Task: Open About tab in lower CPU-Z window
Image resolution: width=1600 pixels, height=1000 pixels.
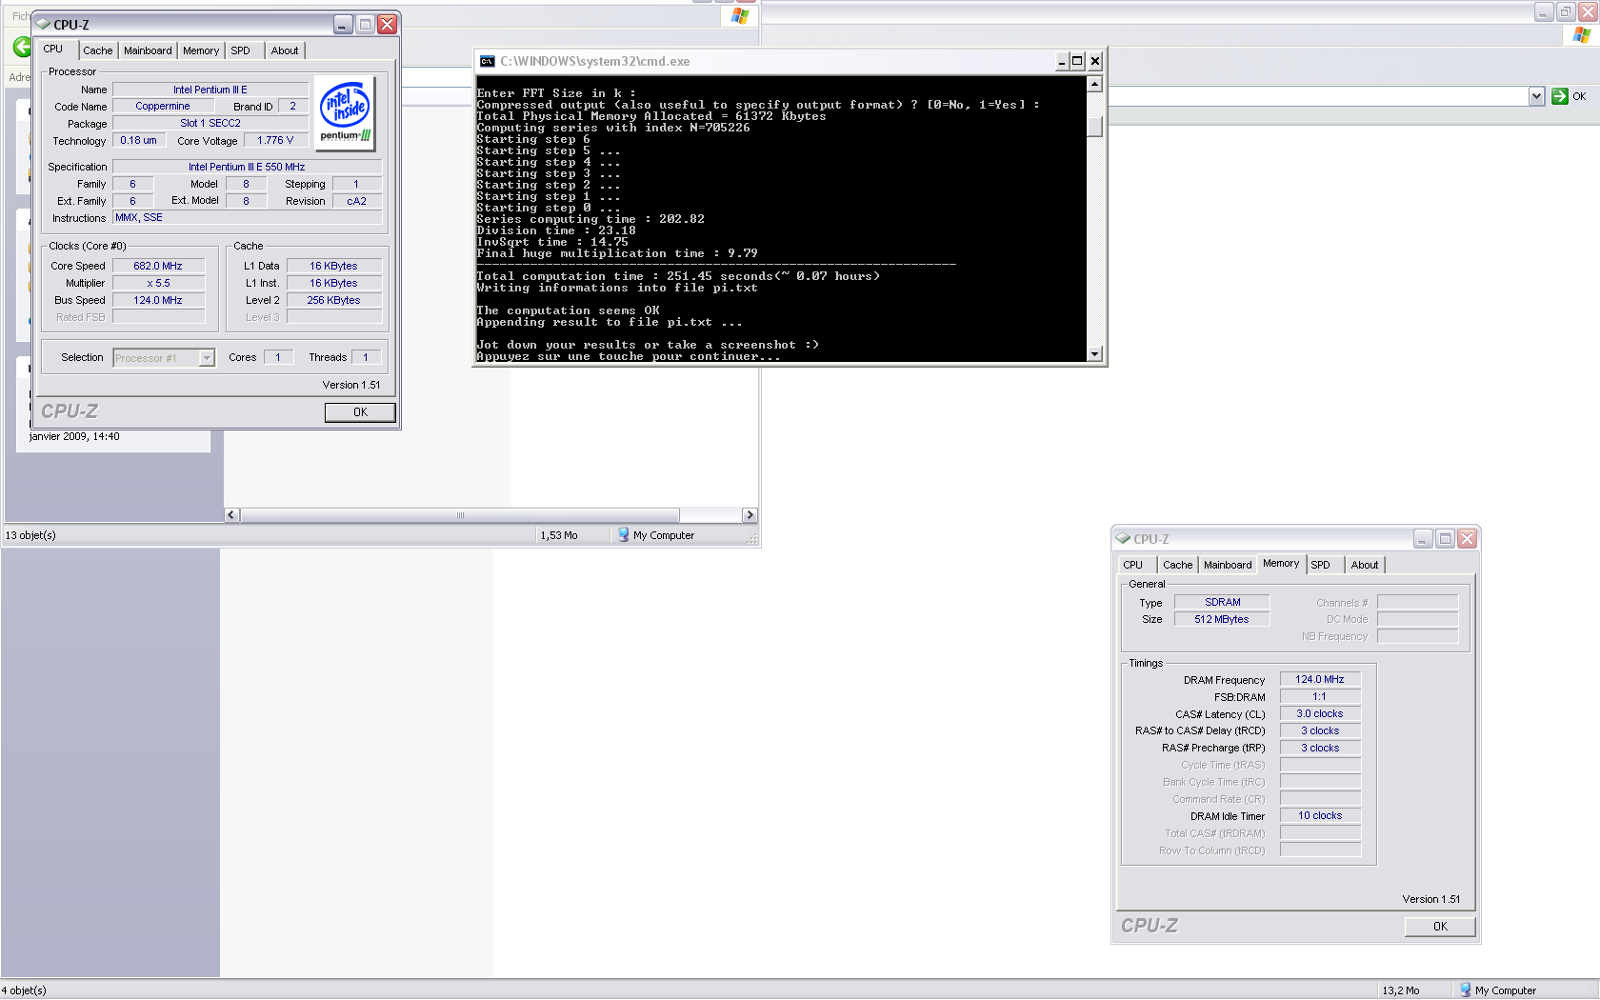Action: click(x=1365, y=565)
